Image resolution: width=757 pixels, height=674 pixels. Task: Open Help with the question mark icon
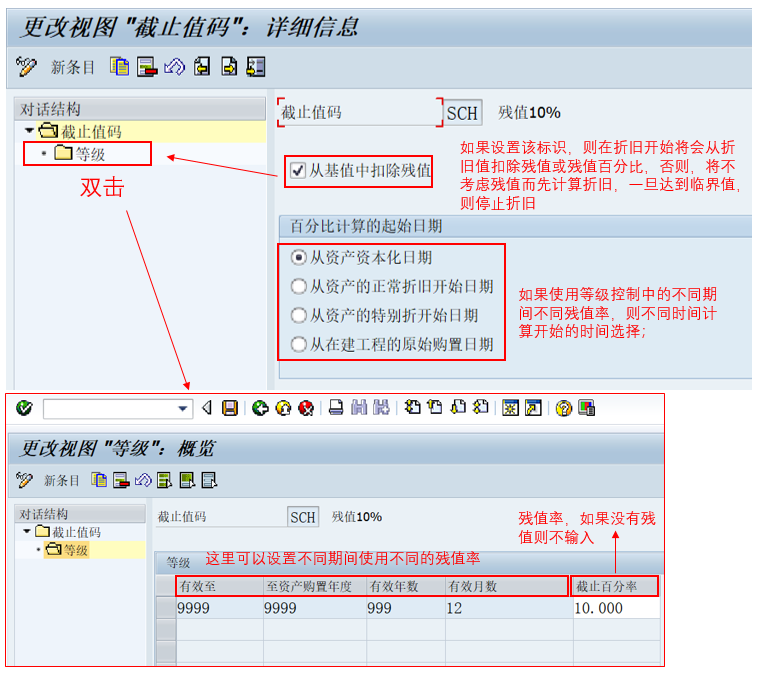pyautogui.click(x=563, y=408)
